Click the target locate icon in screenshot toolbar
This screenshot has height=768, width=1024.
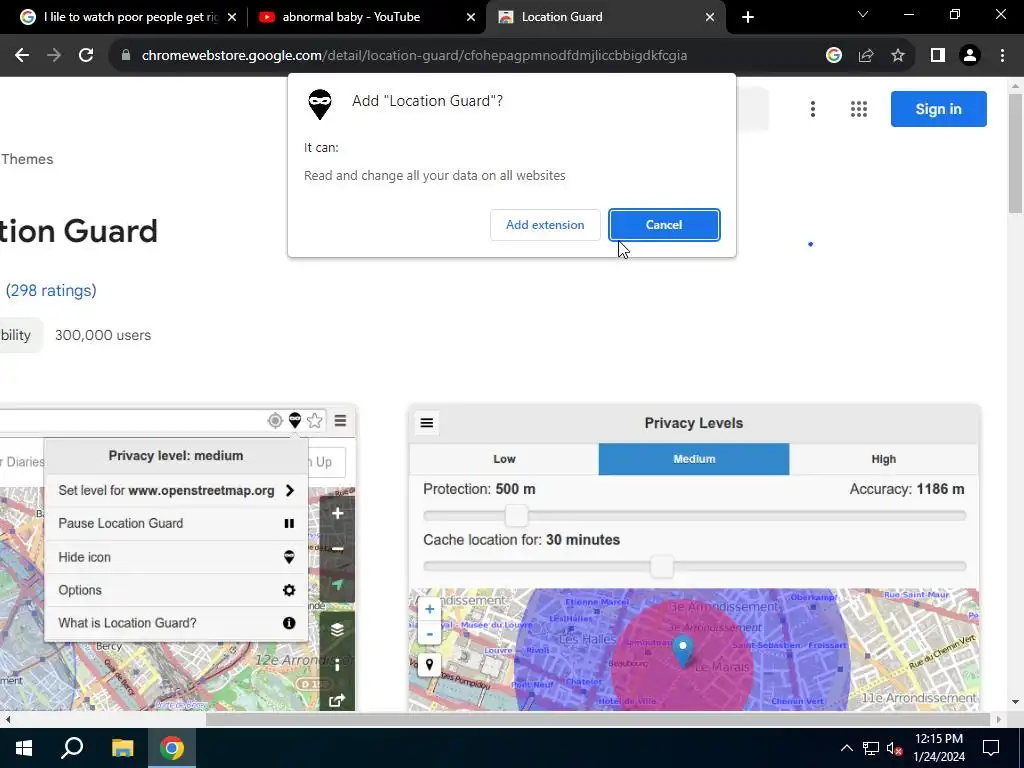click(275, 421)
